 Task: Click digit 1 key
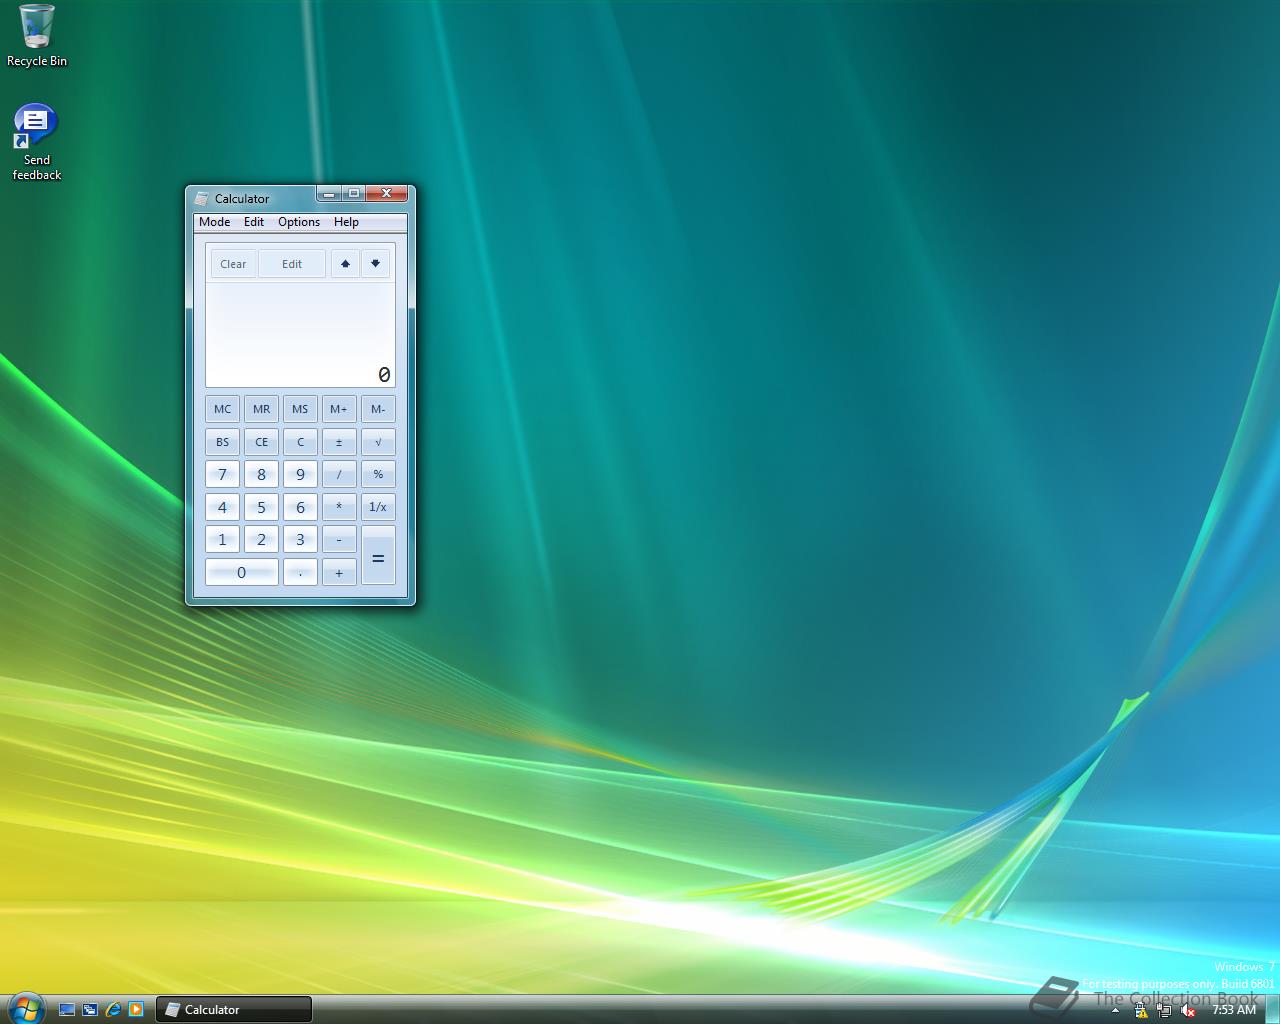(x=222, y=540)
